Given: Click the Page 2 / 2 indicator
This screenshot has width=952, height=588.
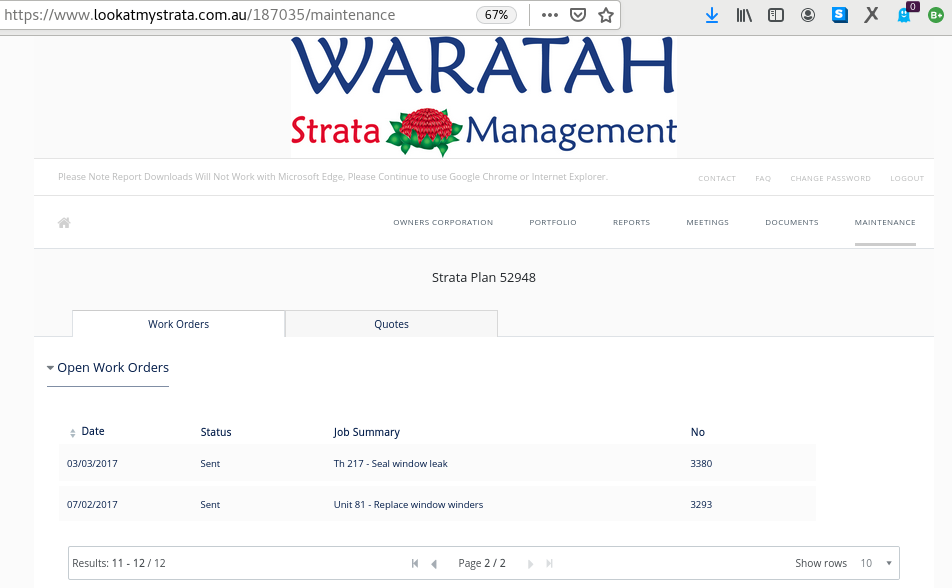Looking at the screenshot, I should click(481, 563).
